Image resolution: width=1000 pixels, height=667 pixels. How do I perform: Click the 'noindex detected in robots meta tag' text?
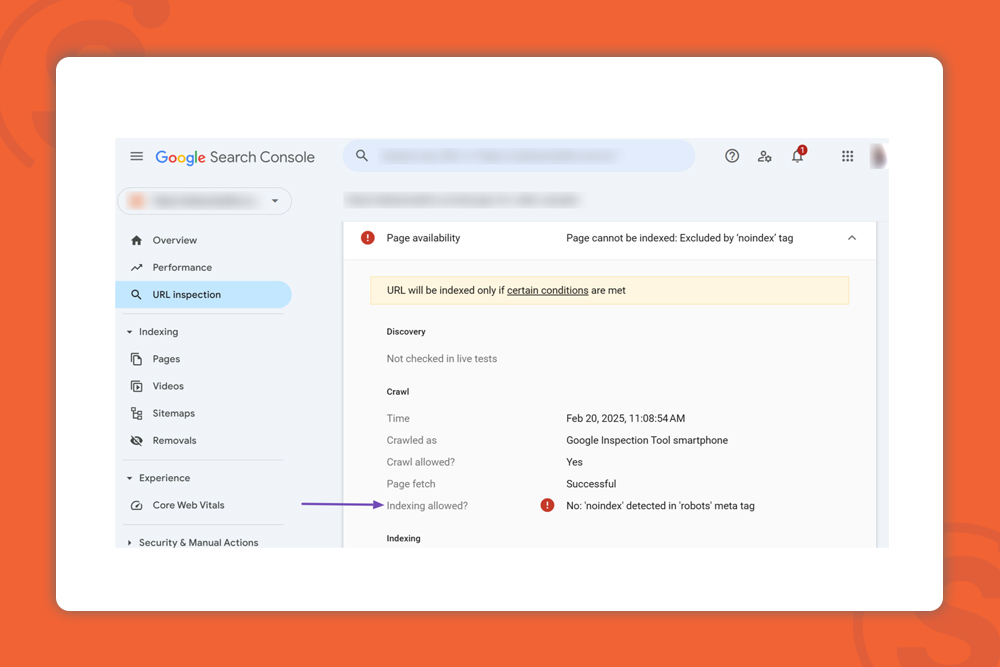[x=660, y=506]
